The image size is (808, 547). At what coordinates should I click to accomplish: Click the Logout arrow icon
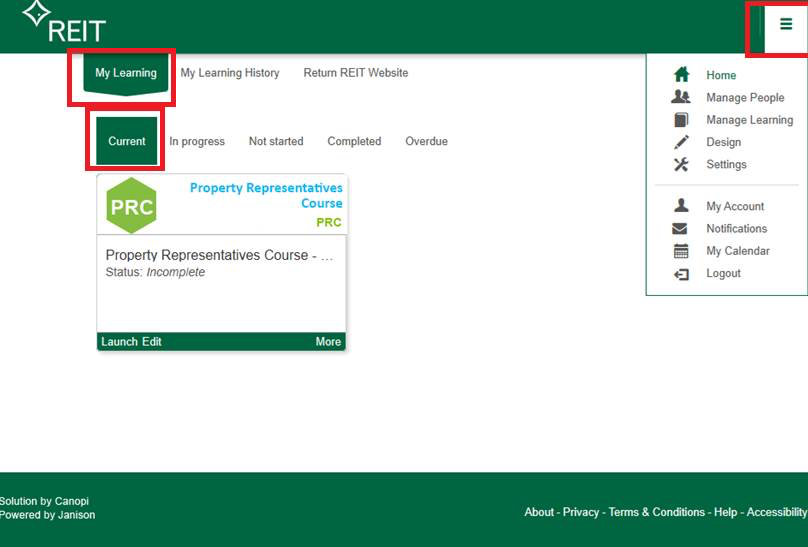[x=681, y=274]
